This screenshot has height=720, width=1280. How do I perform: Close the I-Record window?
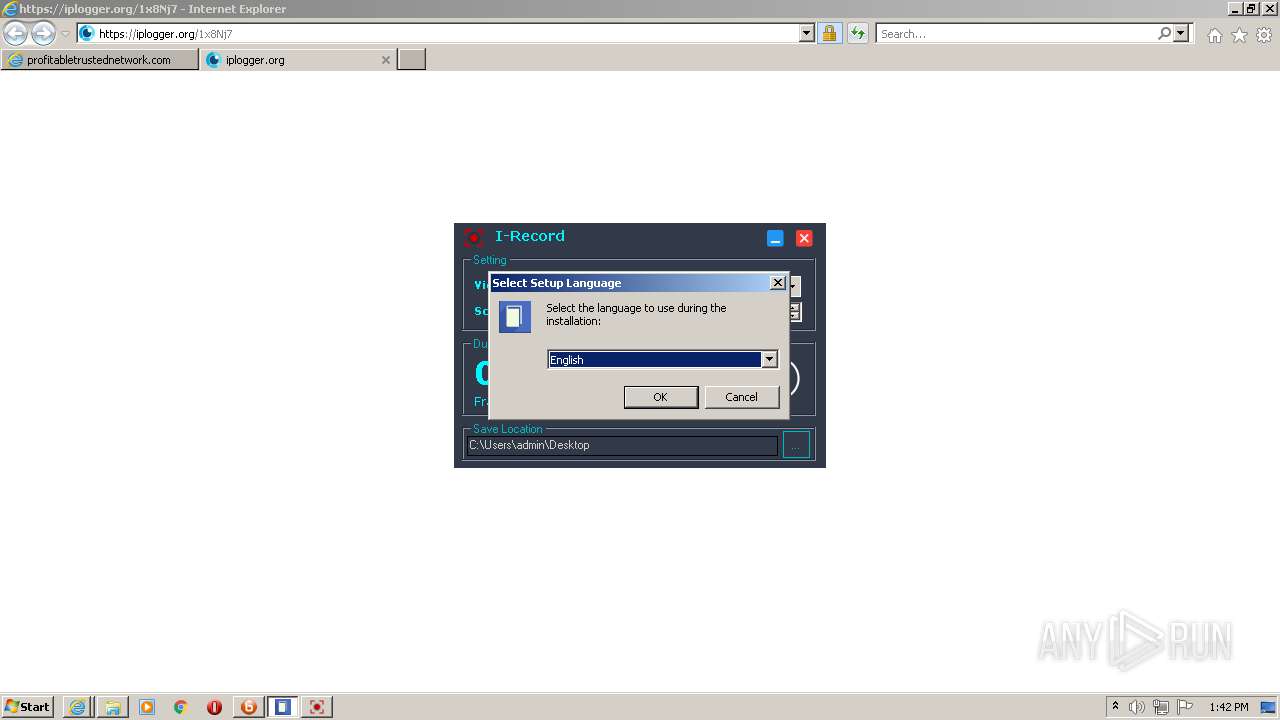804,238
